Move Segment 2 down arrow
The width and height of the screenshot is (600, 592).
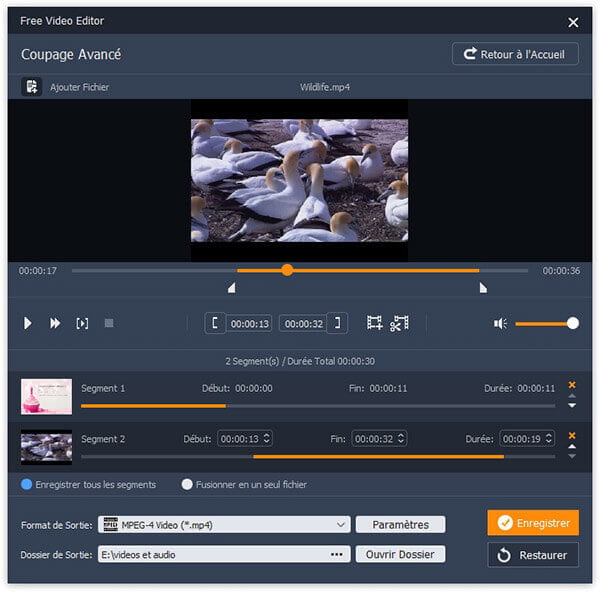pyautogui.click(x=572, y=456)
